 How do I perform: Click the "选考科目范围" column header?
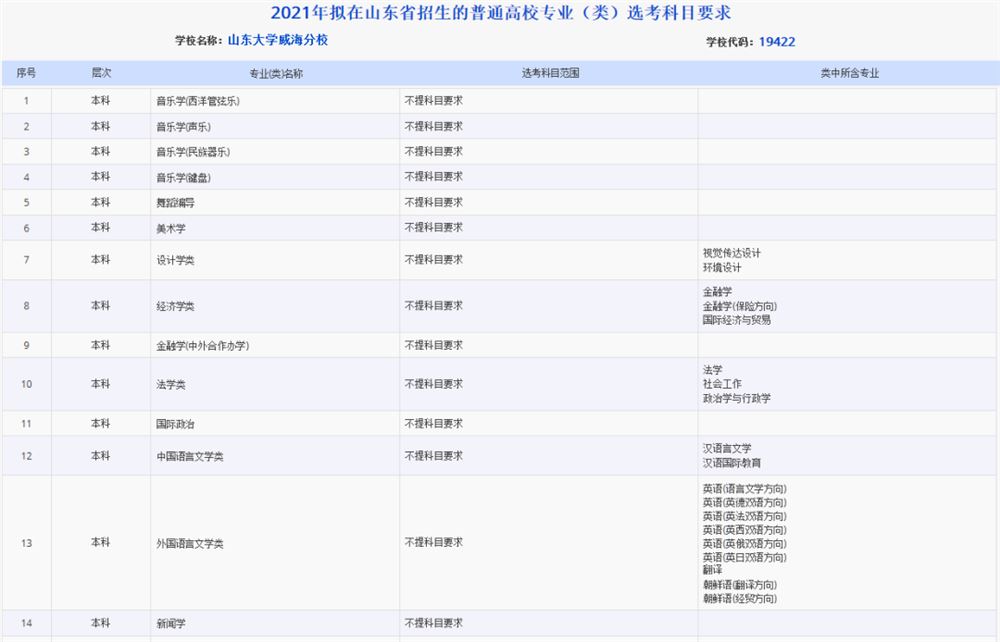point(550,73)
